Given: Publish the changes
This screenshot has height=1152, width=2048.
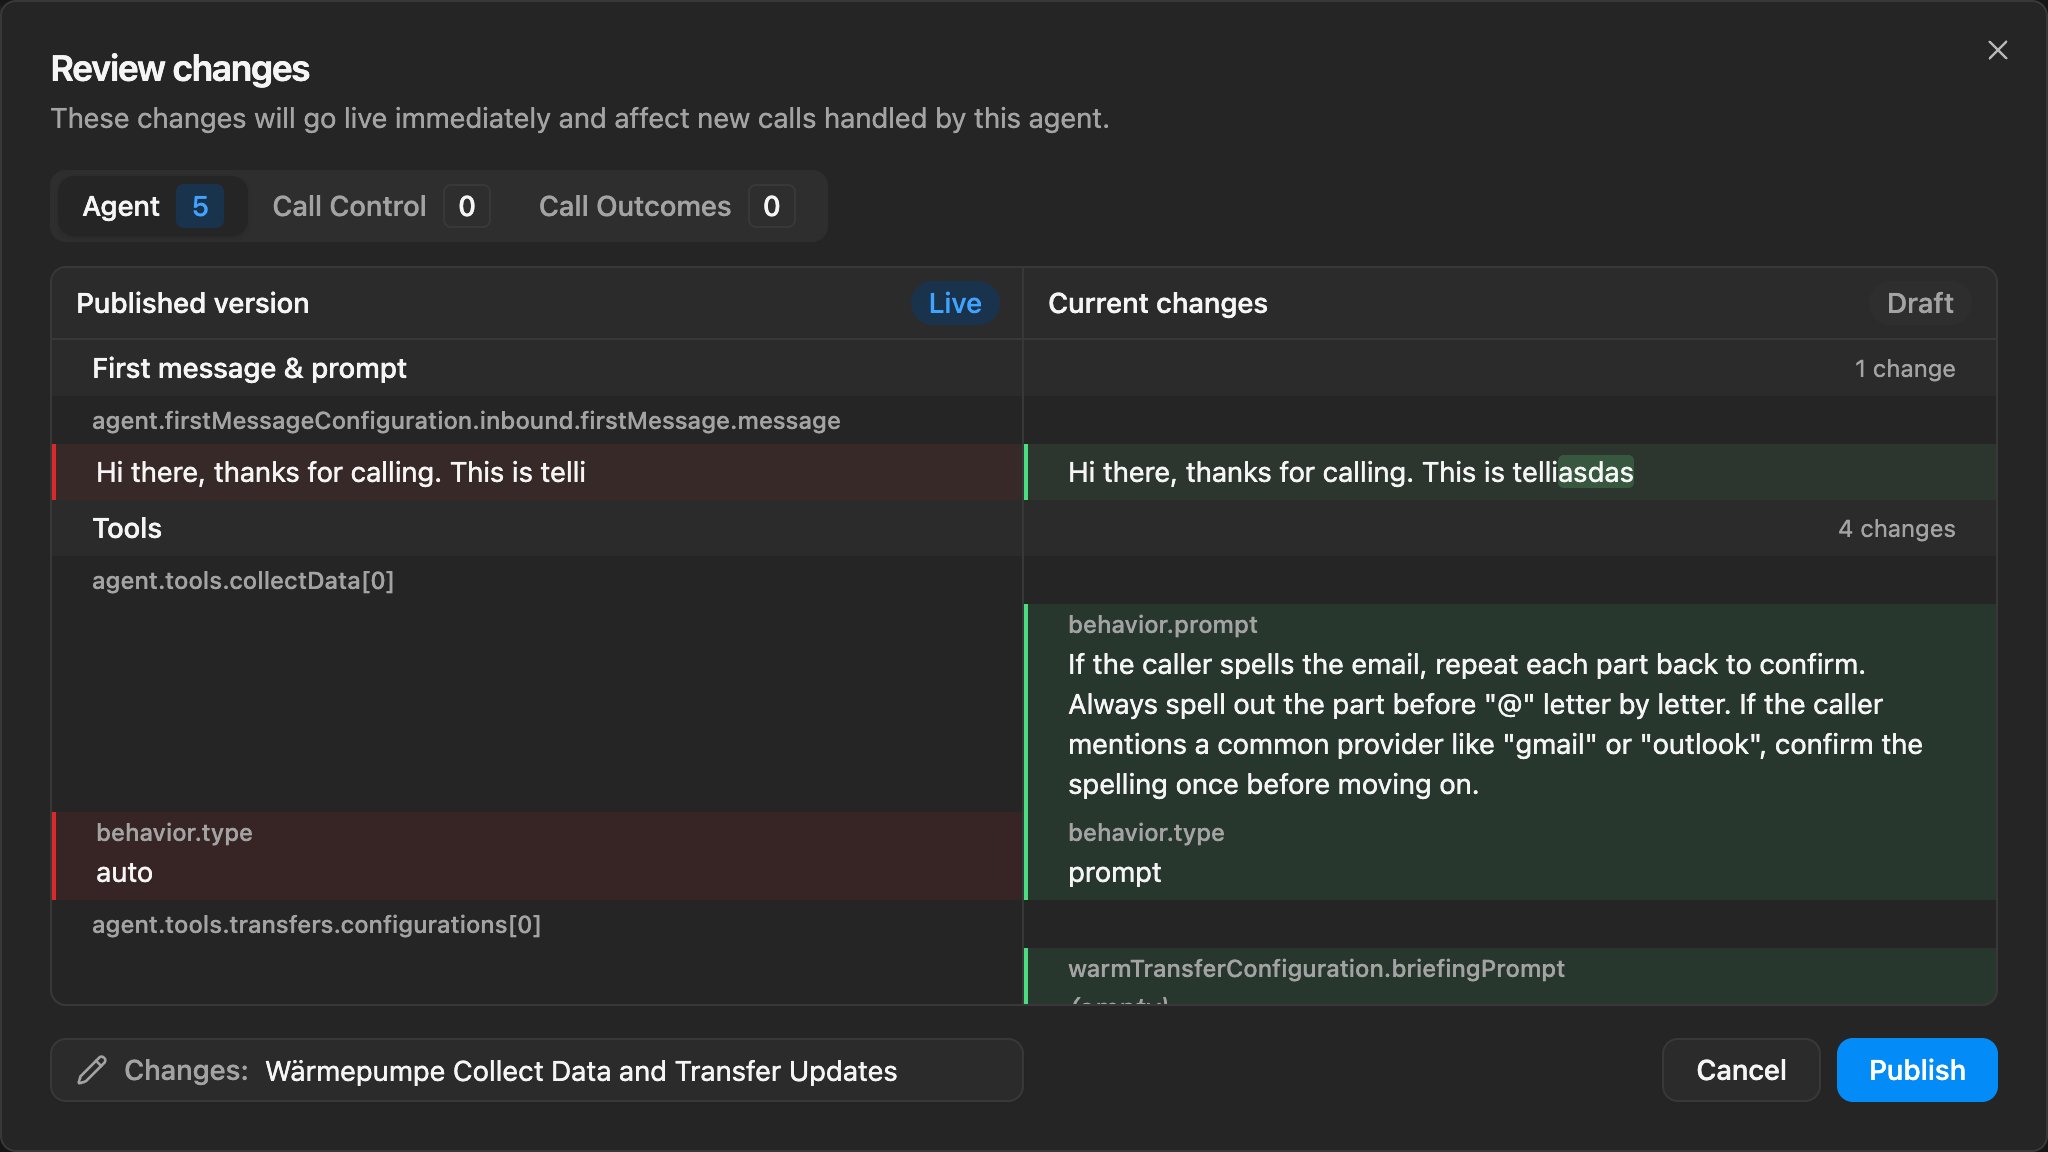Looking at the screenshot, I should [1917, 1070].
